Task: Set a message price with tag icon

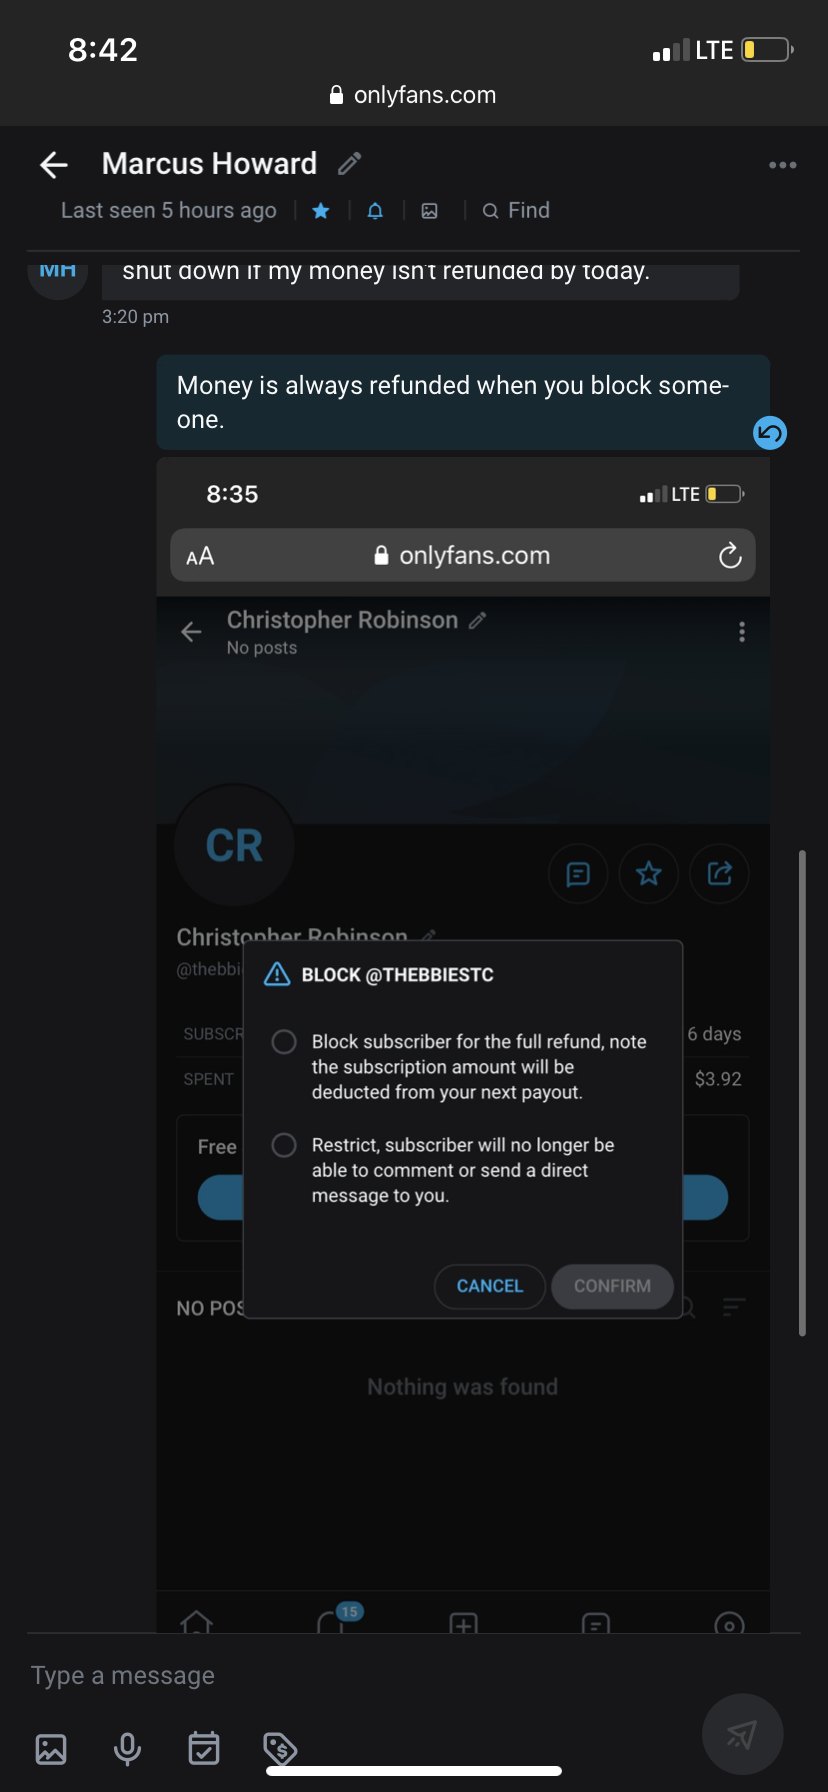Action: click(x=280, y=1748)
